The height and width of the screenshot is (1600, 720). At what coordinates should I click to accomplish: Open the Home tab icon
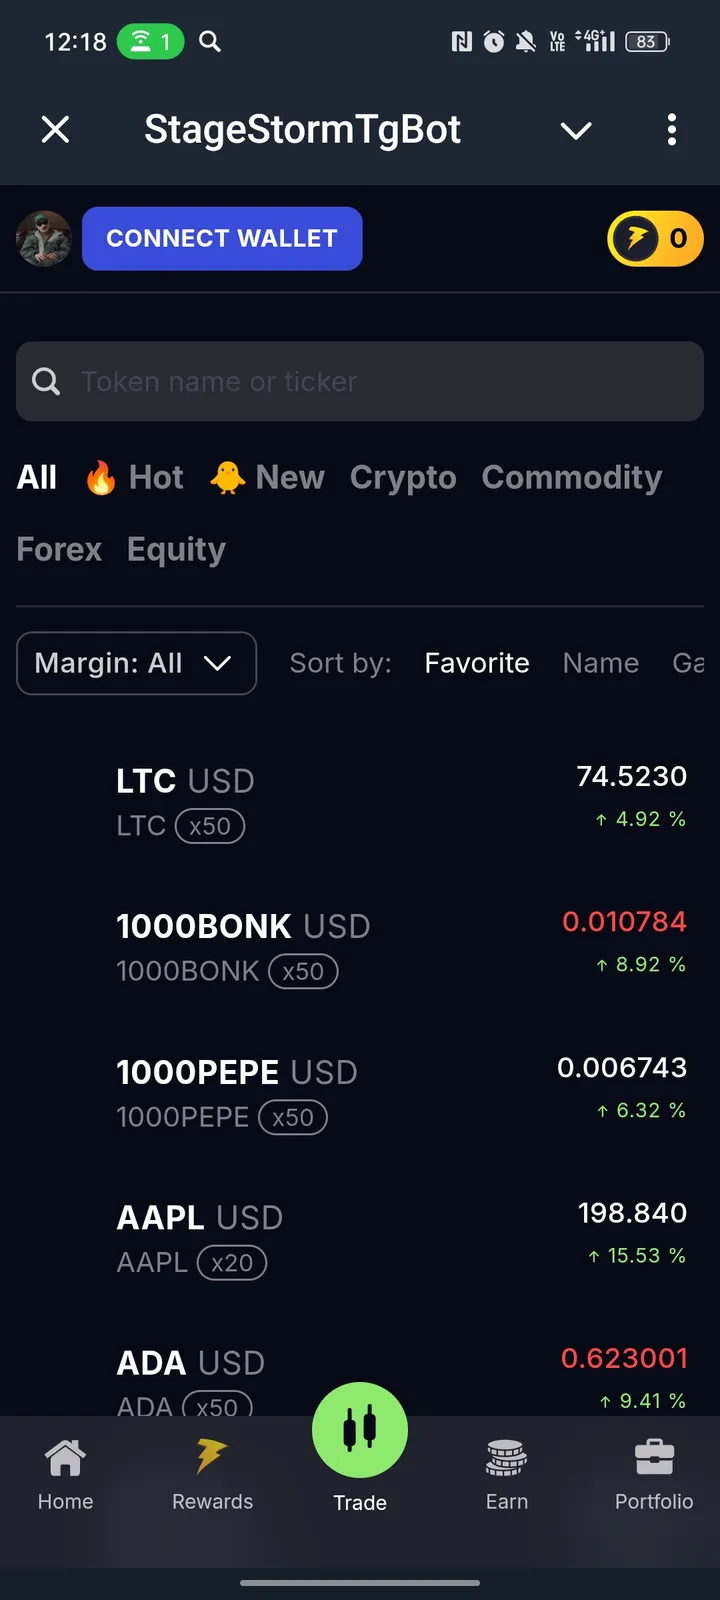[x=65, y=1458]
